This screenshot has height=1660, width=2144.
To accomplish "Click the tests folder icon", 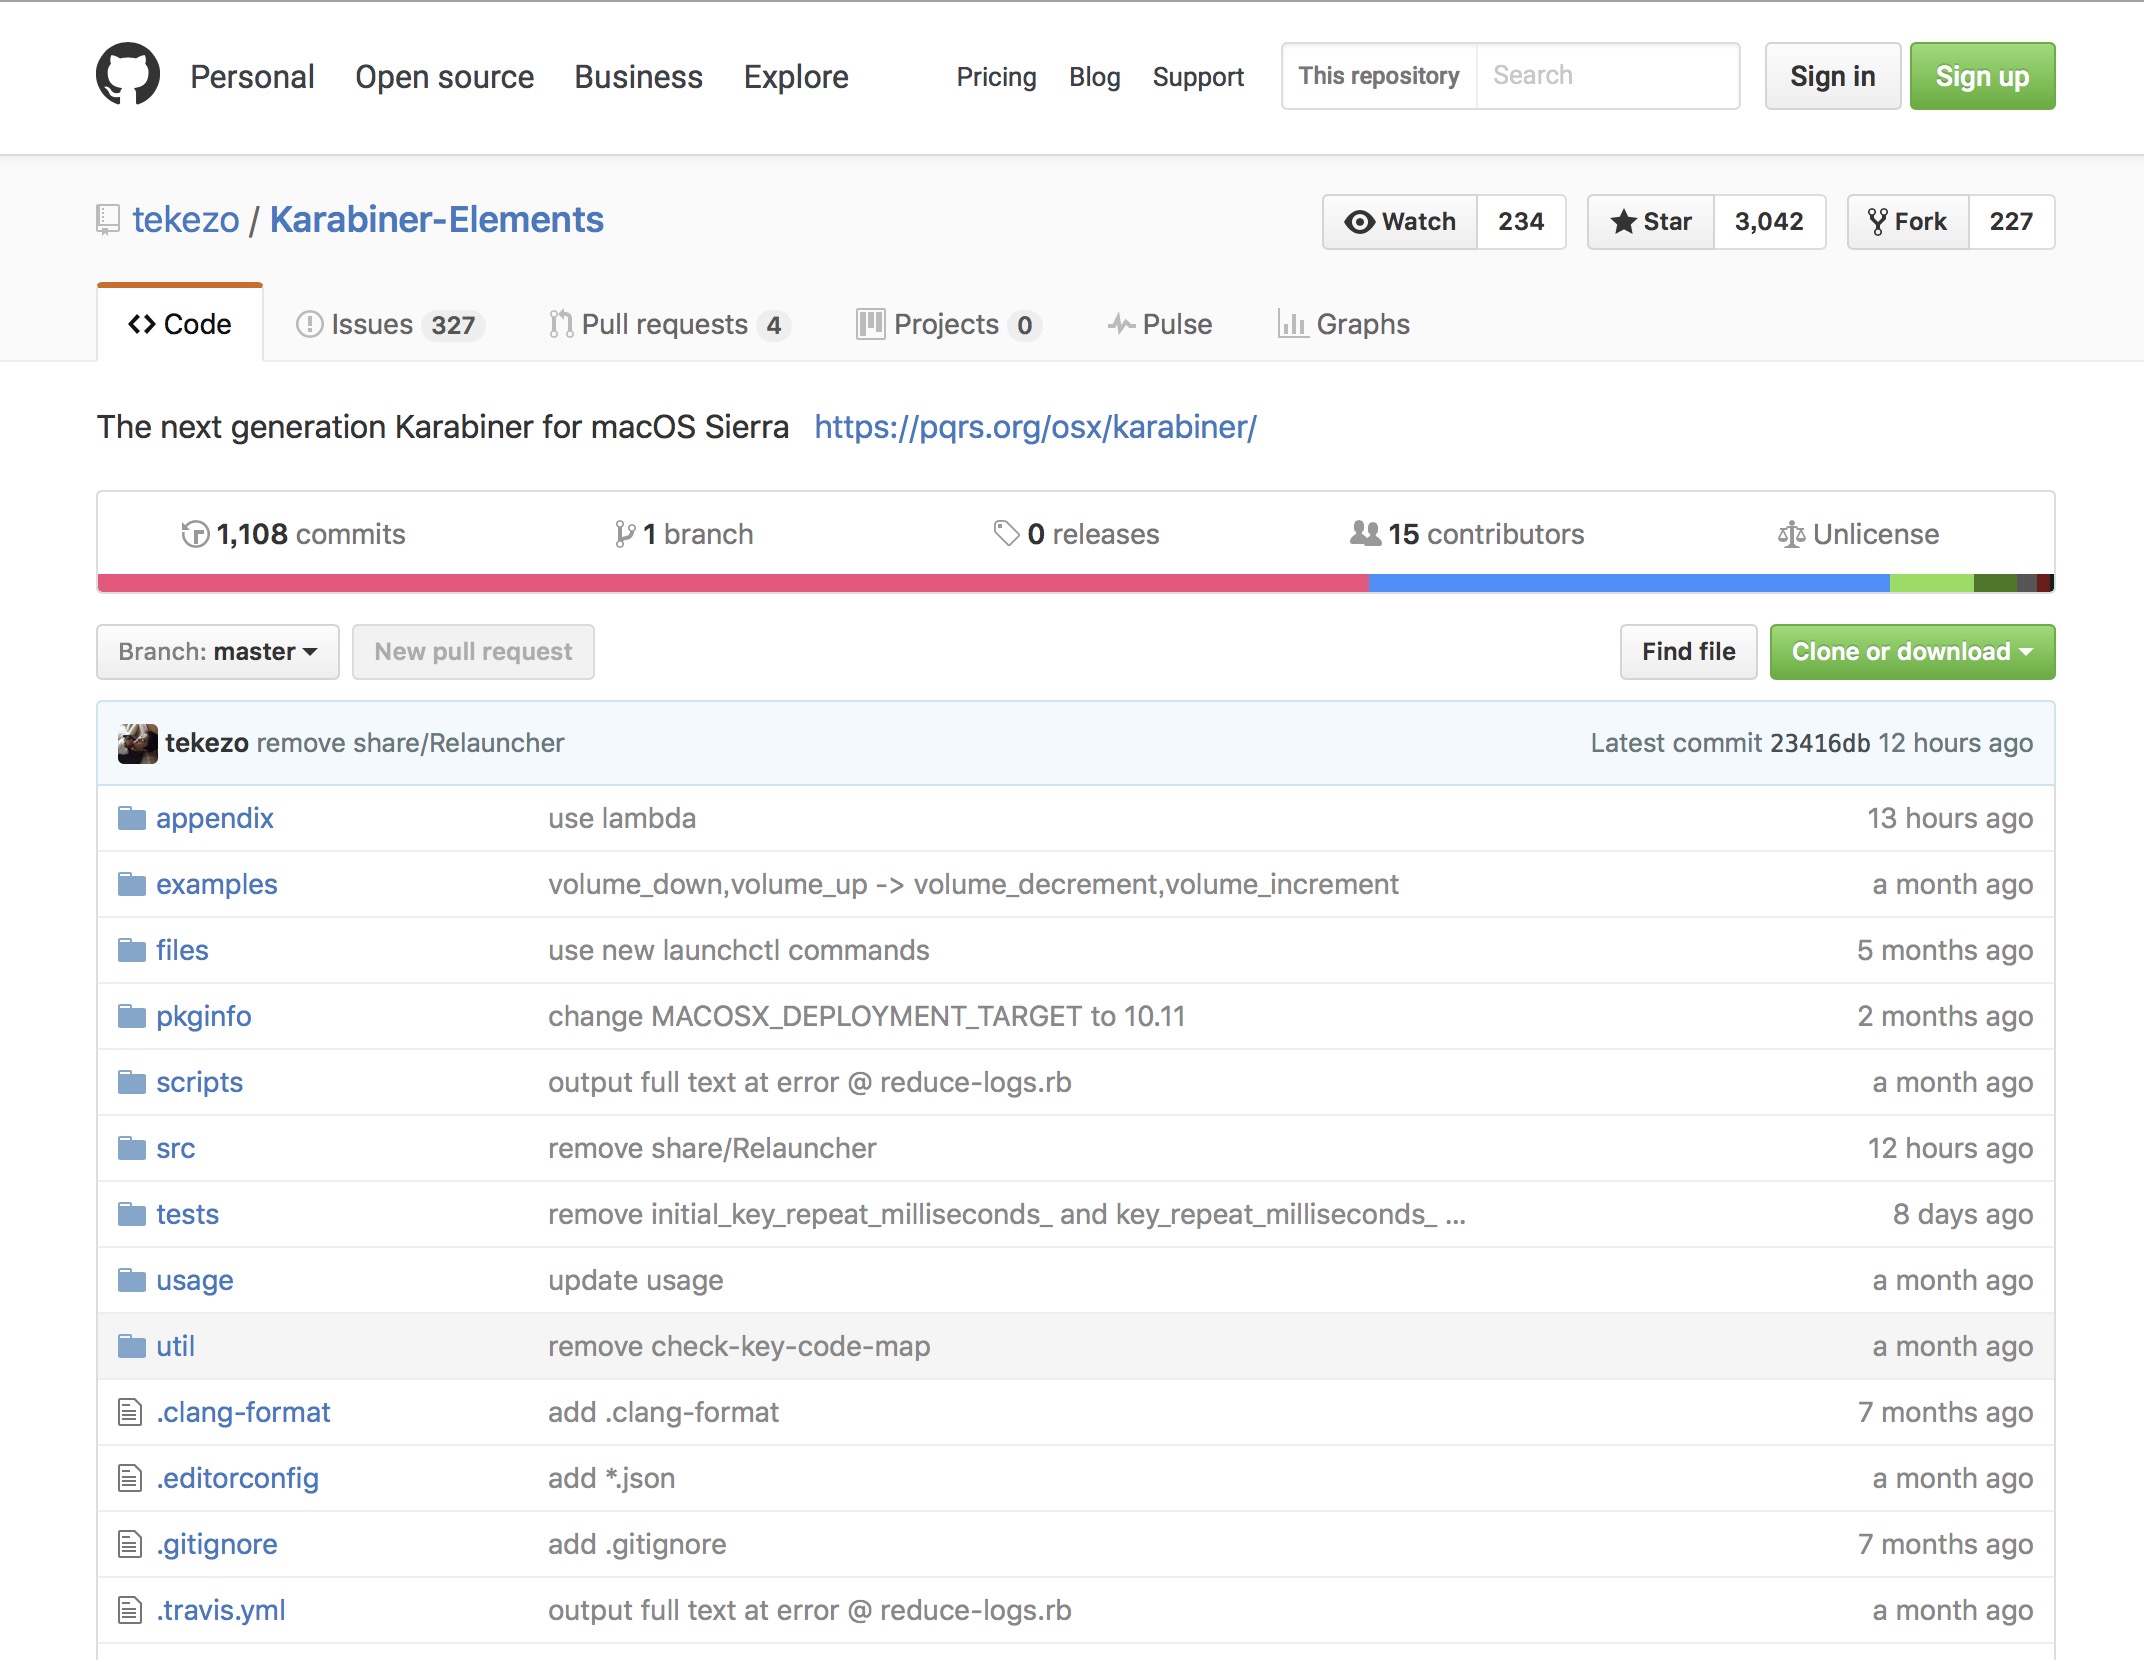I will point(132,1215).
